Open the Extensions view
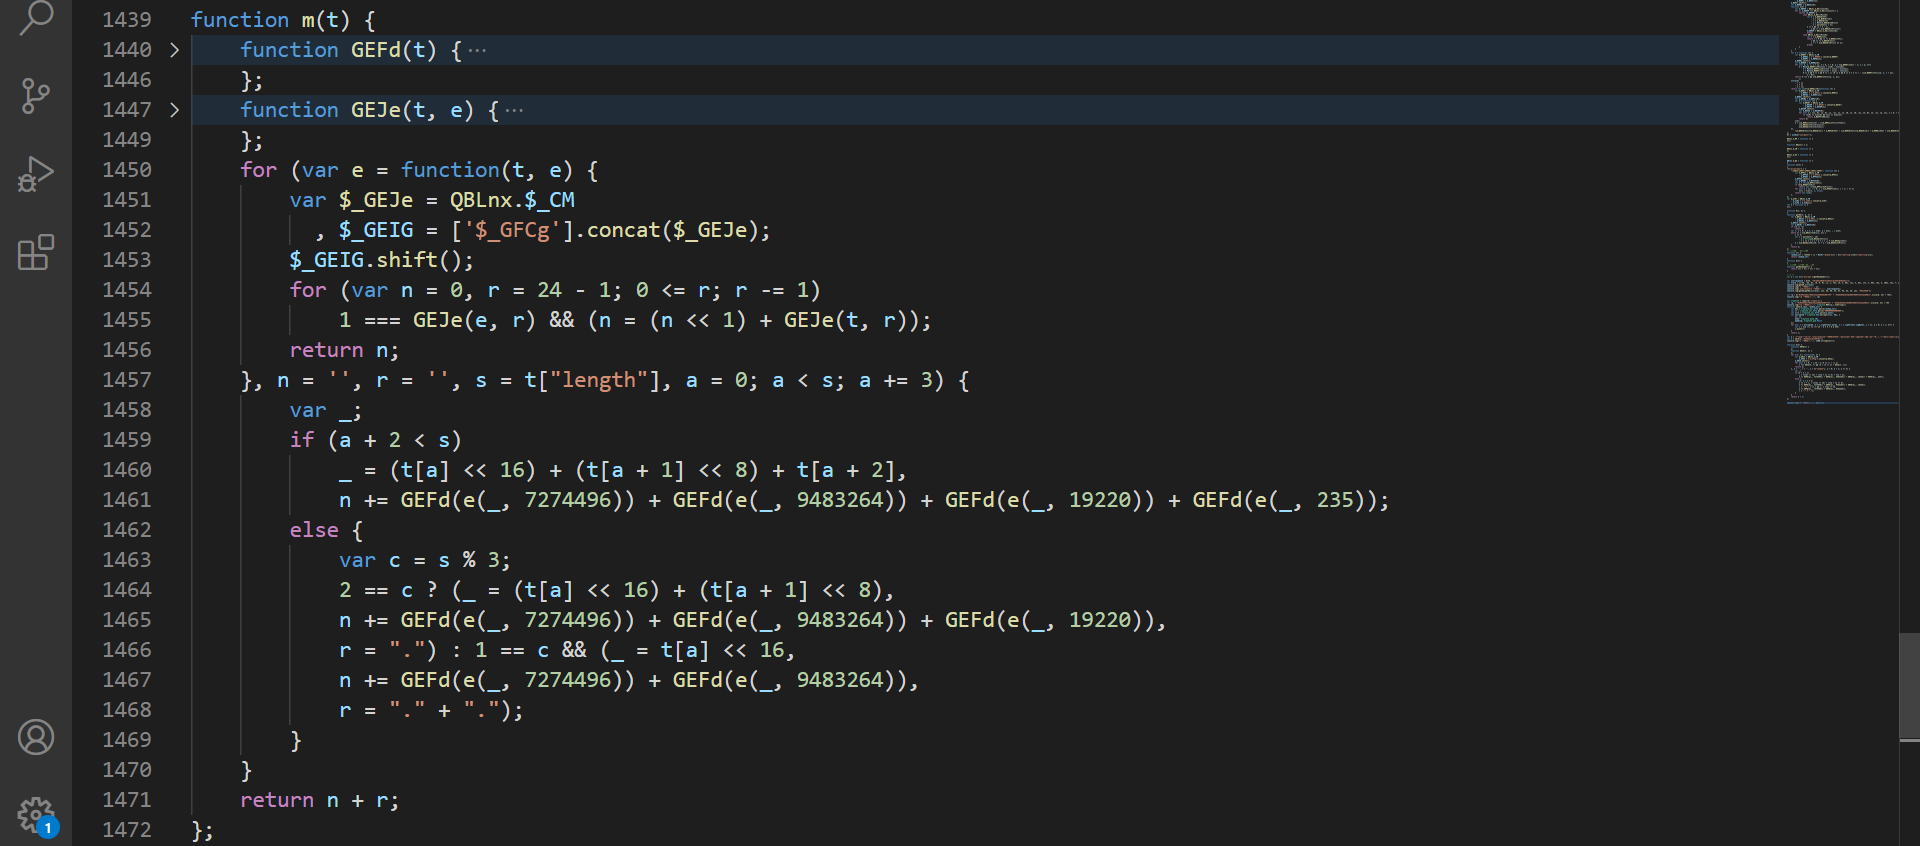The height and width of the screenshot is (846, 1920). (x=36, y=252)
